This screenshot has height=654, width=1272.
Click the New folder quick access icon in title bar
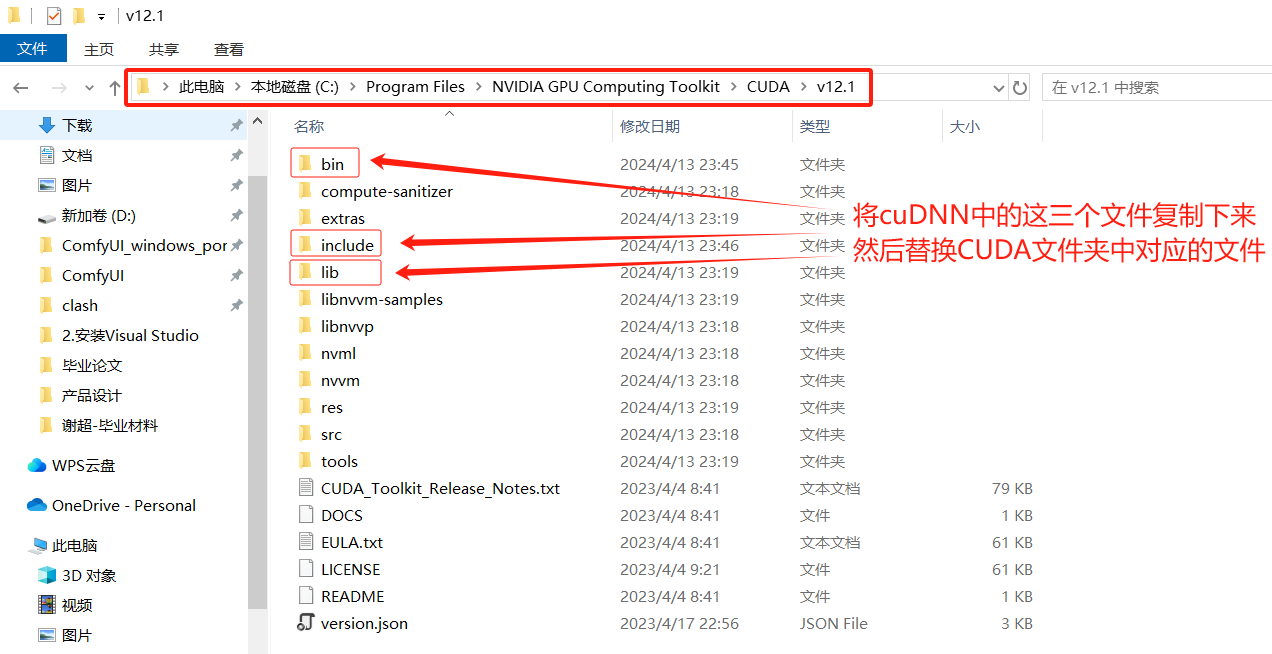click(x=79, y=16)
